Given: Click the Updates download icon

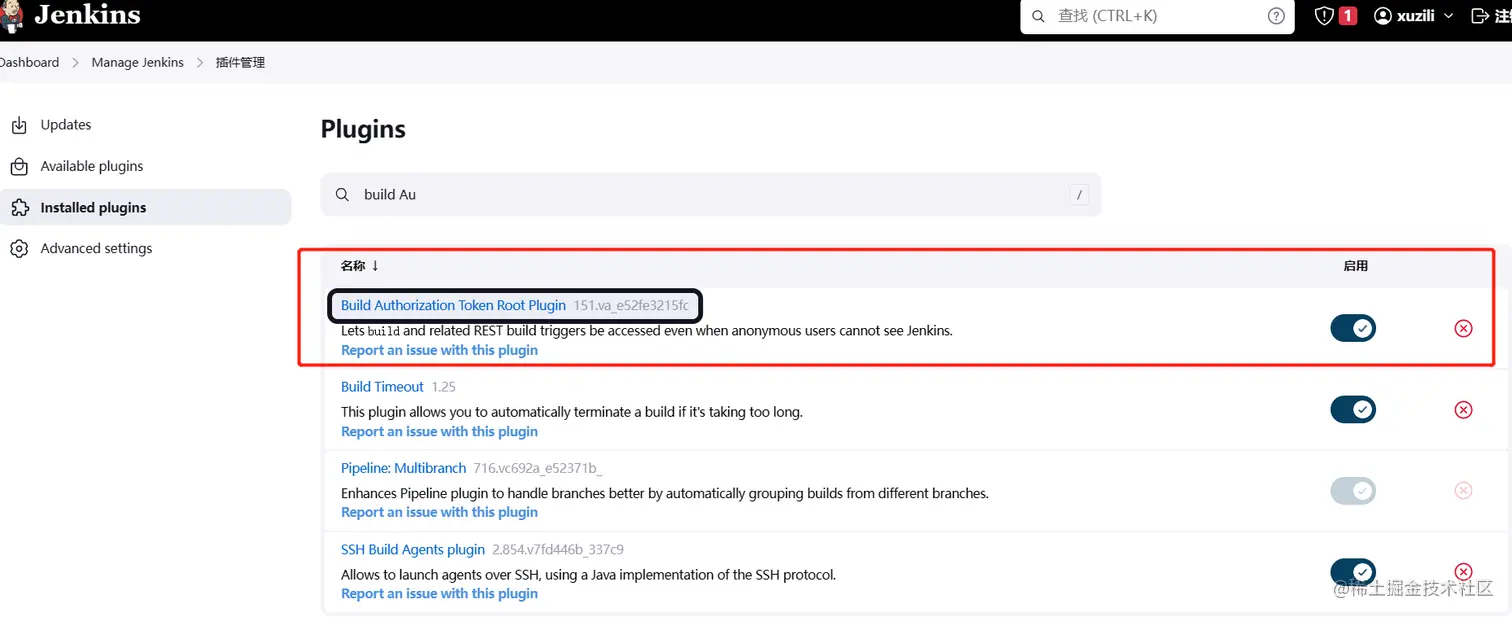Looking at the screenshot, I should [19, 125].
